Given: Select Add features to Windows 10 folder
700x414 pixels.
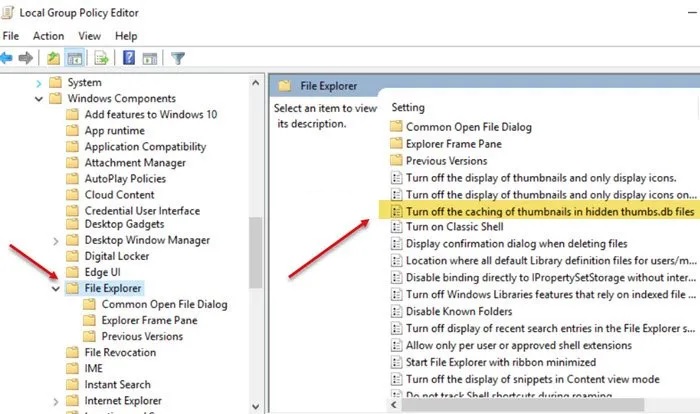Looking at the screenshot, I should 151,114.
